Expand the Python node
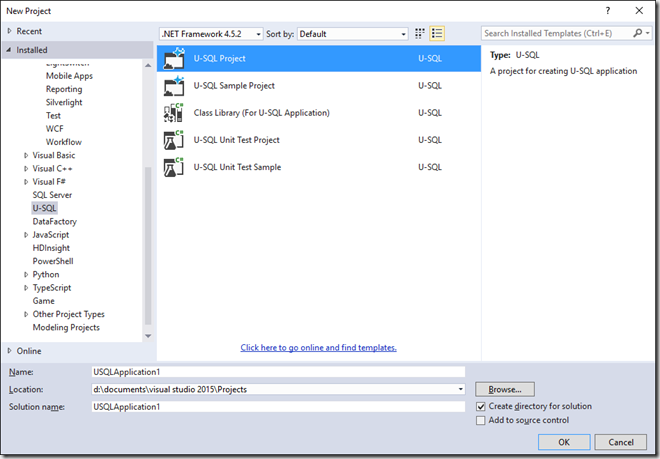Image resolution: width=660 pixels, height=459 pixels. 26,275
